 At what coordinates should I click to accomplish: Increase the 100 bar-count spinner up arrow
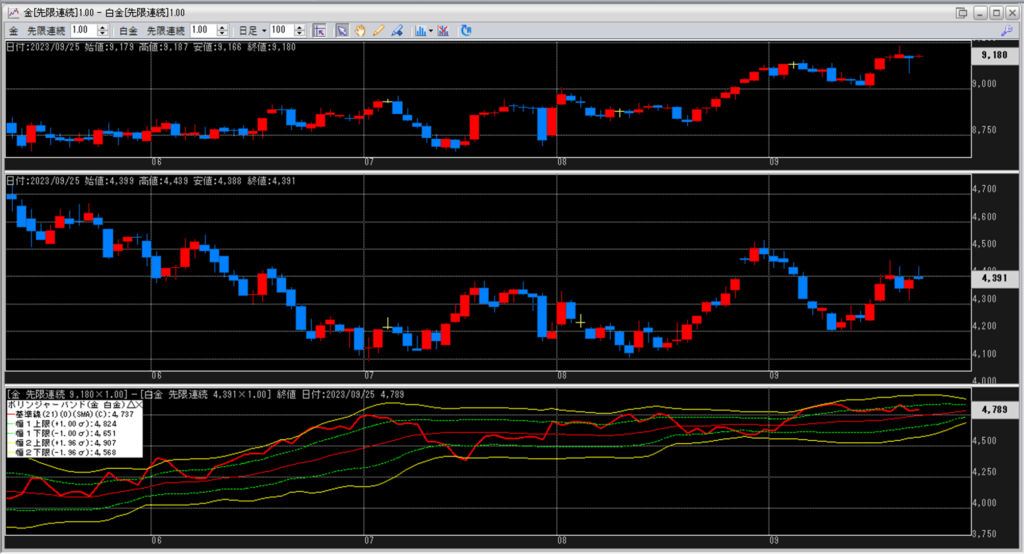coord(300,27)
